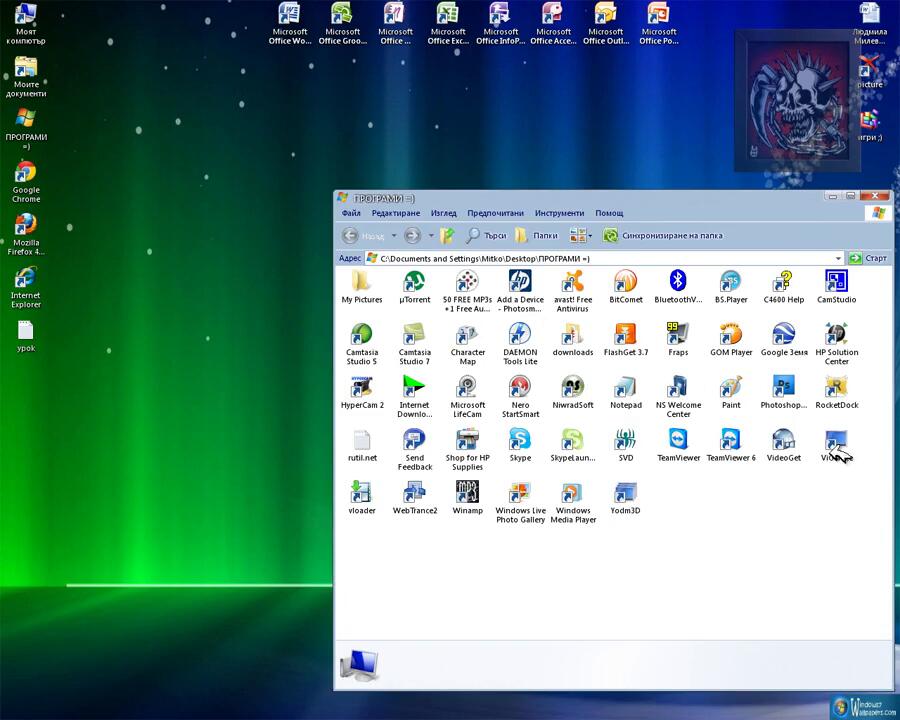Click the Търси search button
This screenshot has height=720, width=900.
click(x=486, y=236)
